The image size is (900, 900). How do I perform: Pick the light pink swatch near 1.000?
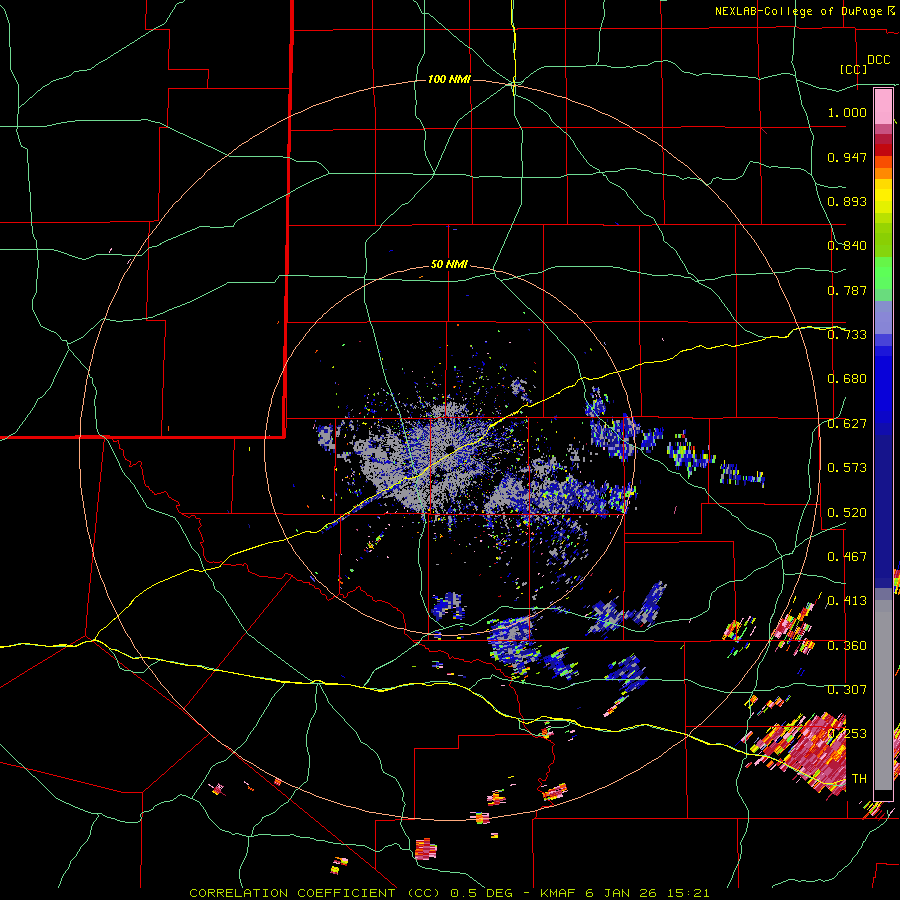[x=883, y=107]
